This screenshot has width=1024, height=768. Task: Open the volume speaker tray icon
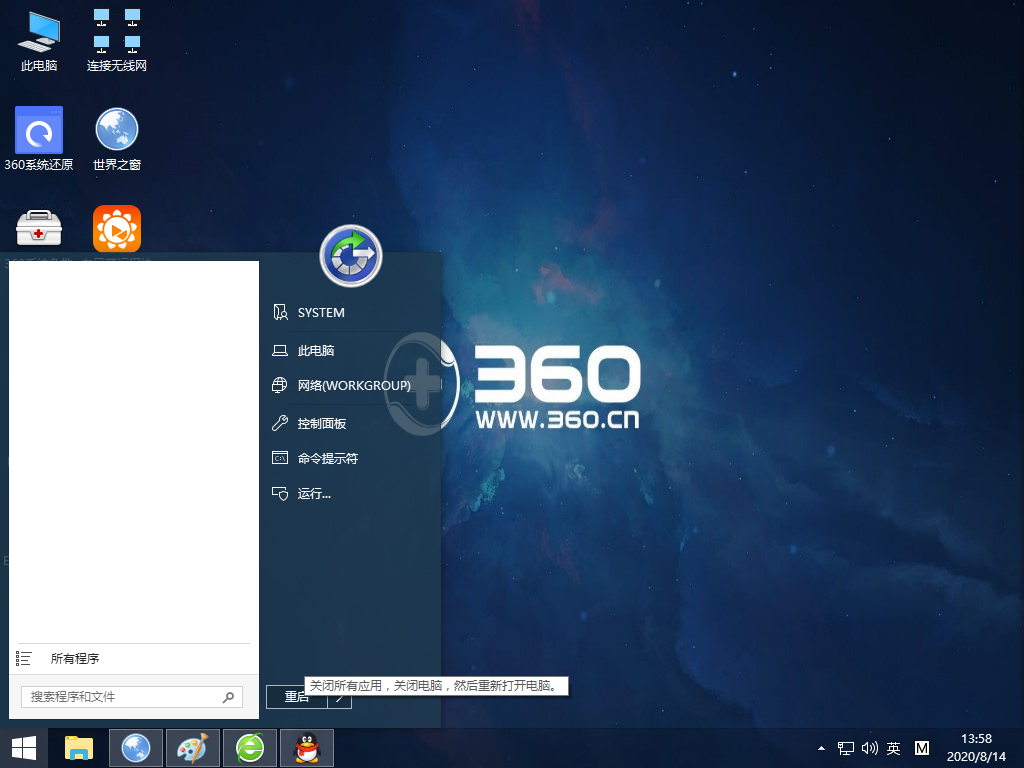coord(869,748)
